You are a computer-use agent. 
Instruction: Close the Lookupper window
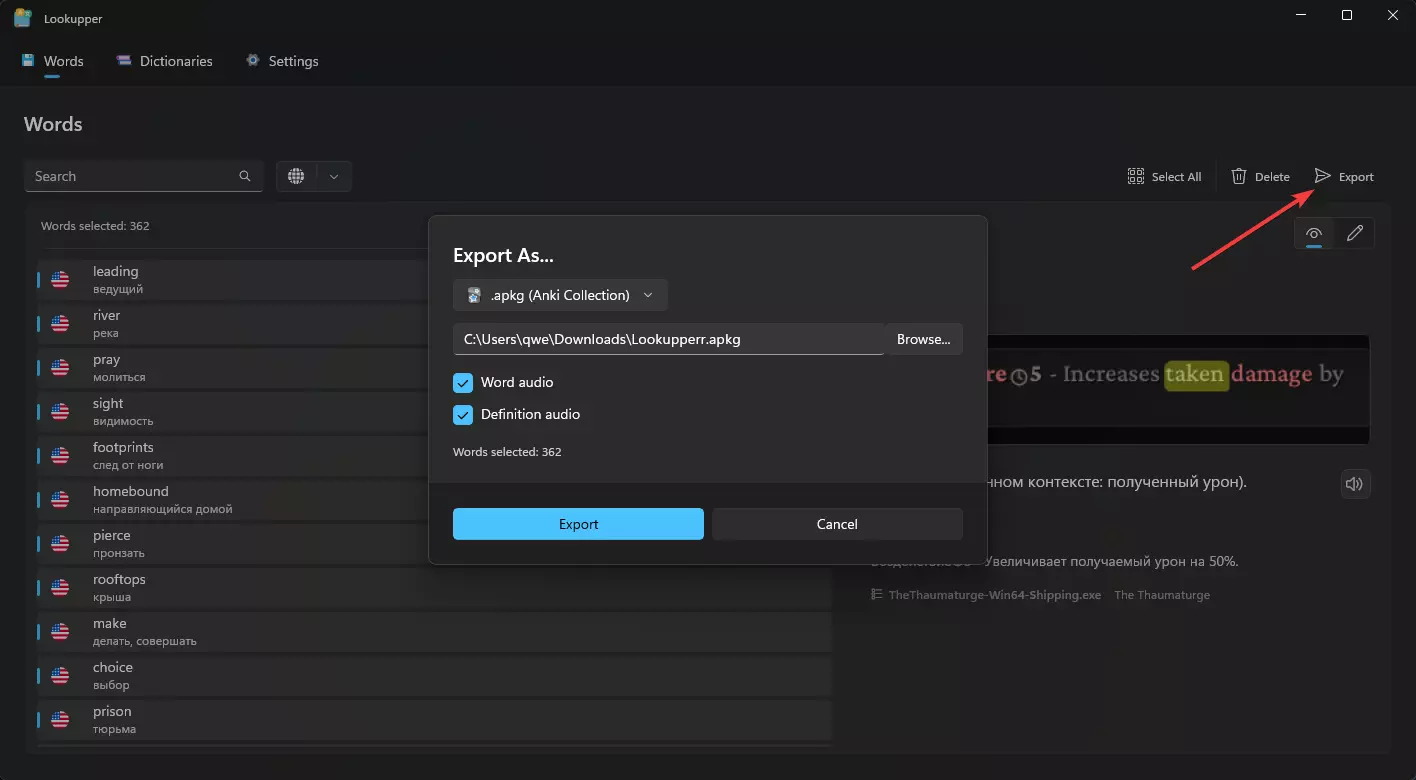[1393, 15]
